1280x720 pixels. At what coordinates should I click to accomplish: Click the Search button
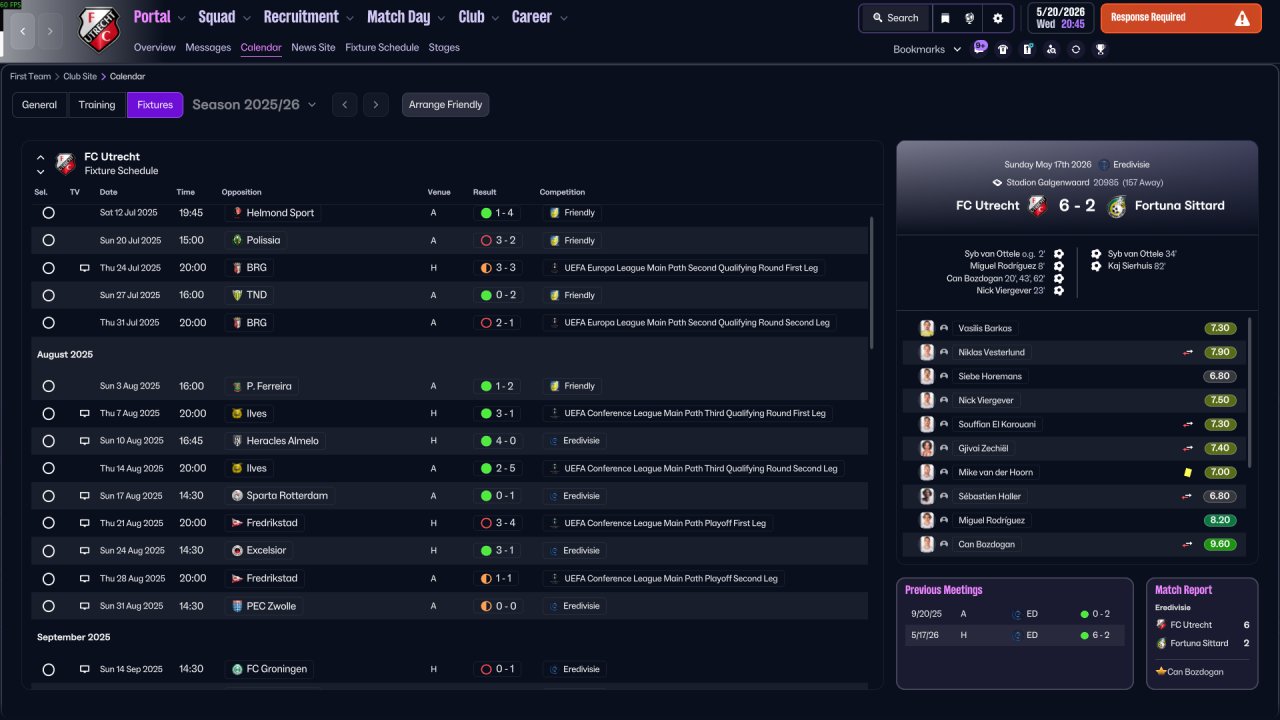(x=894, y=18)
